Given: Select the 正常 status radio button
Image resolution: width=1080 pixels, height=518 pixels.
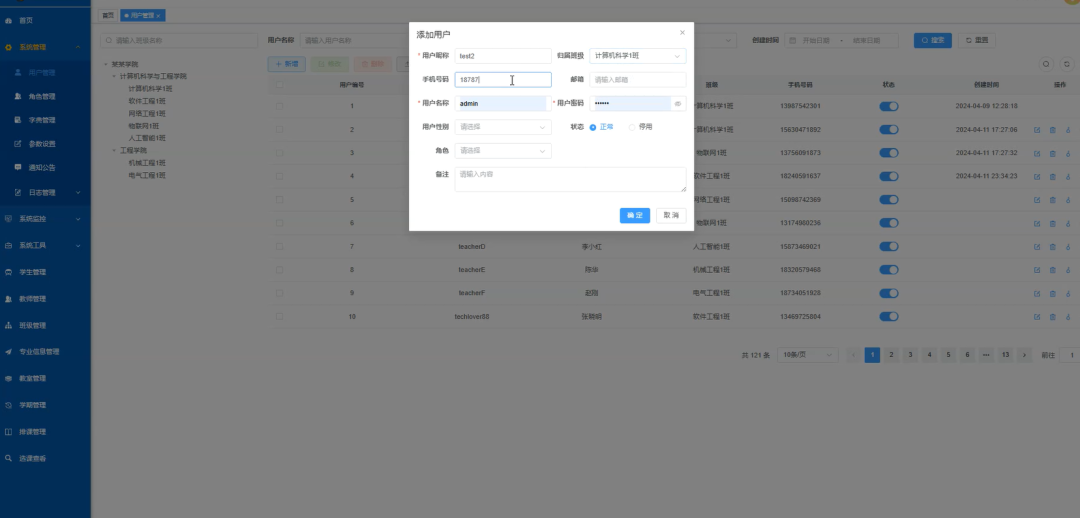Looking at the screenshot, I should [x=593, y=127].
